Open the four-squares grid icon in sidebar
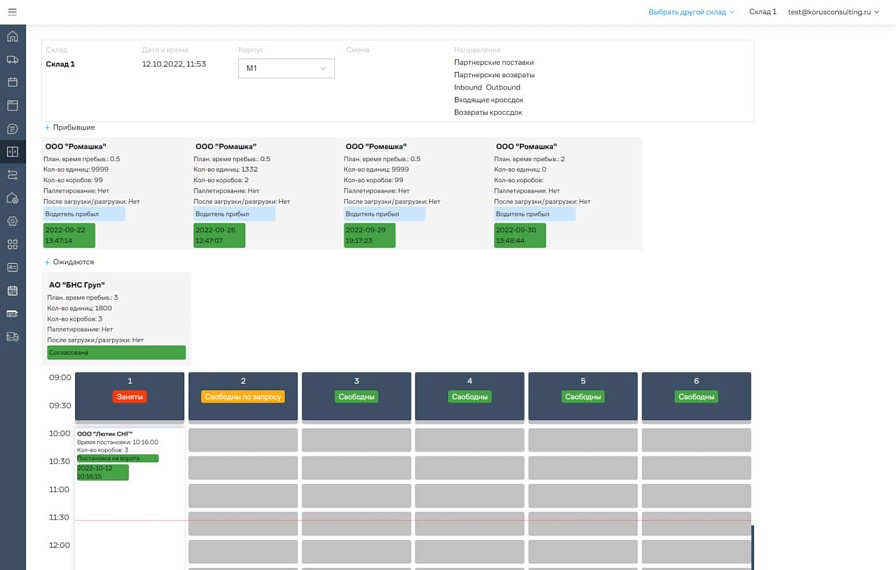896x570 pixels. 12,244
